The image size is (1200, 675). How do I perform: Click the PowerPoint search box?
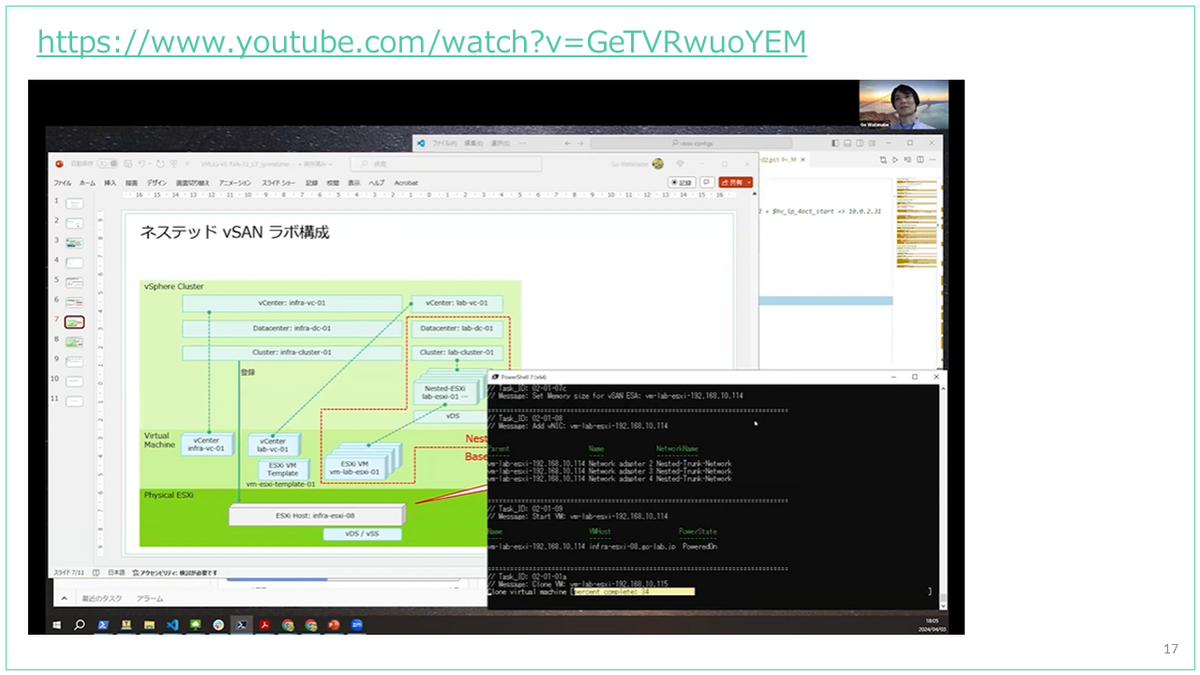(446, 164)
